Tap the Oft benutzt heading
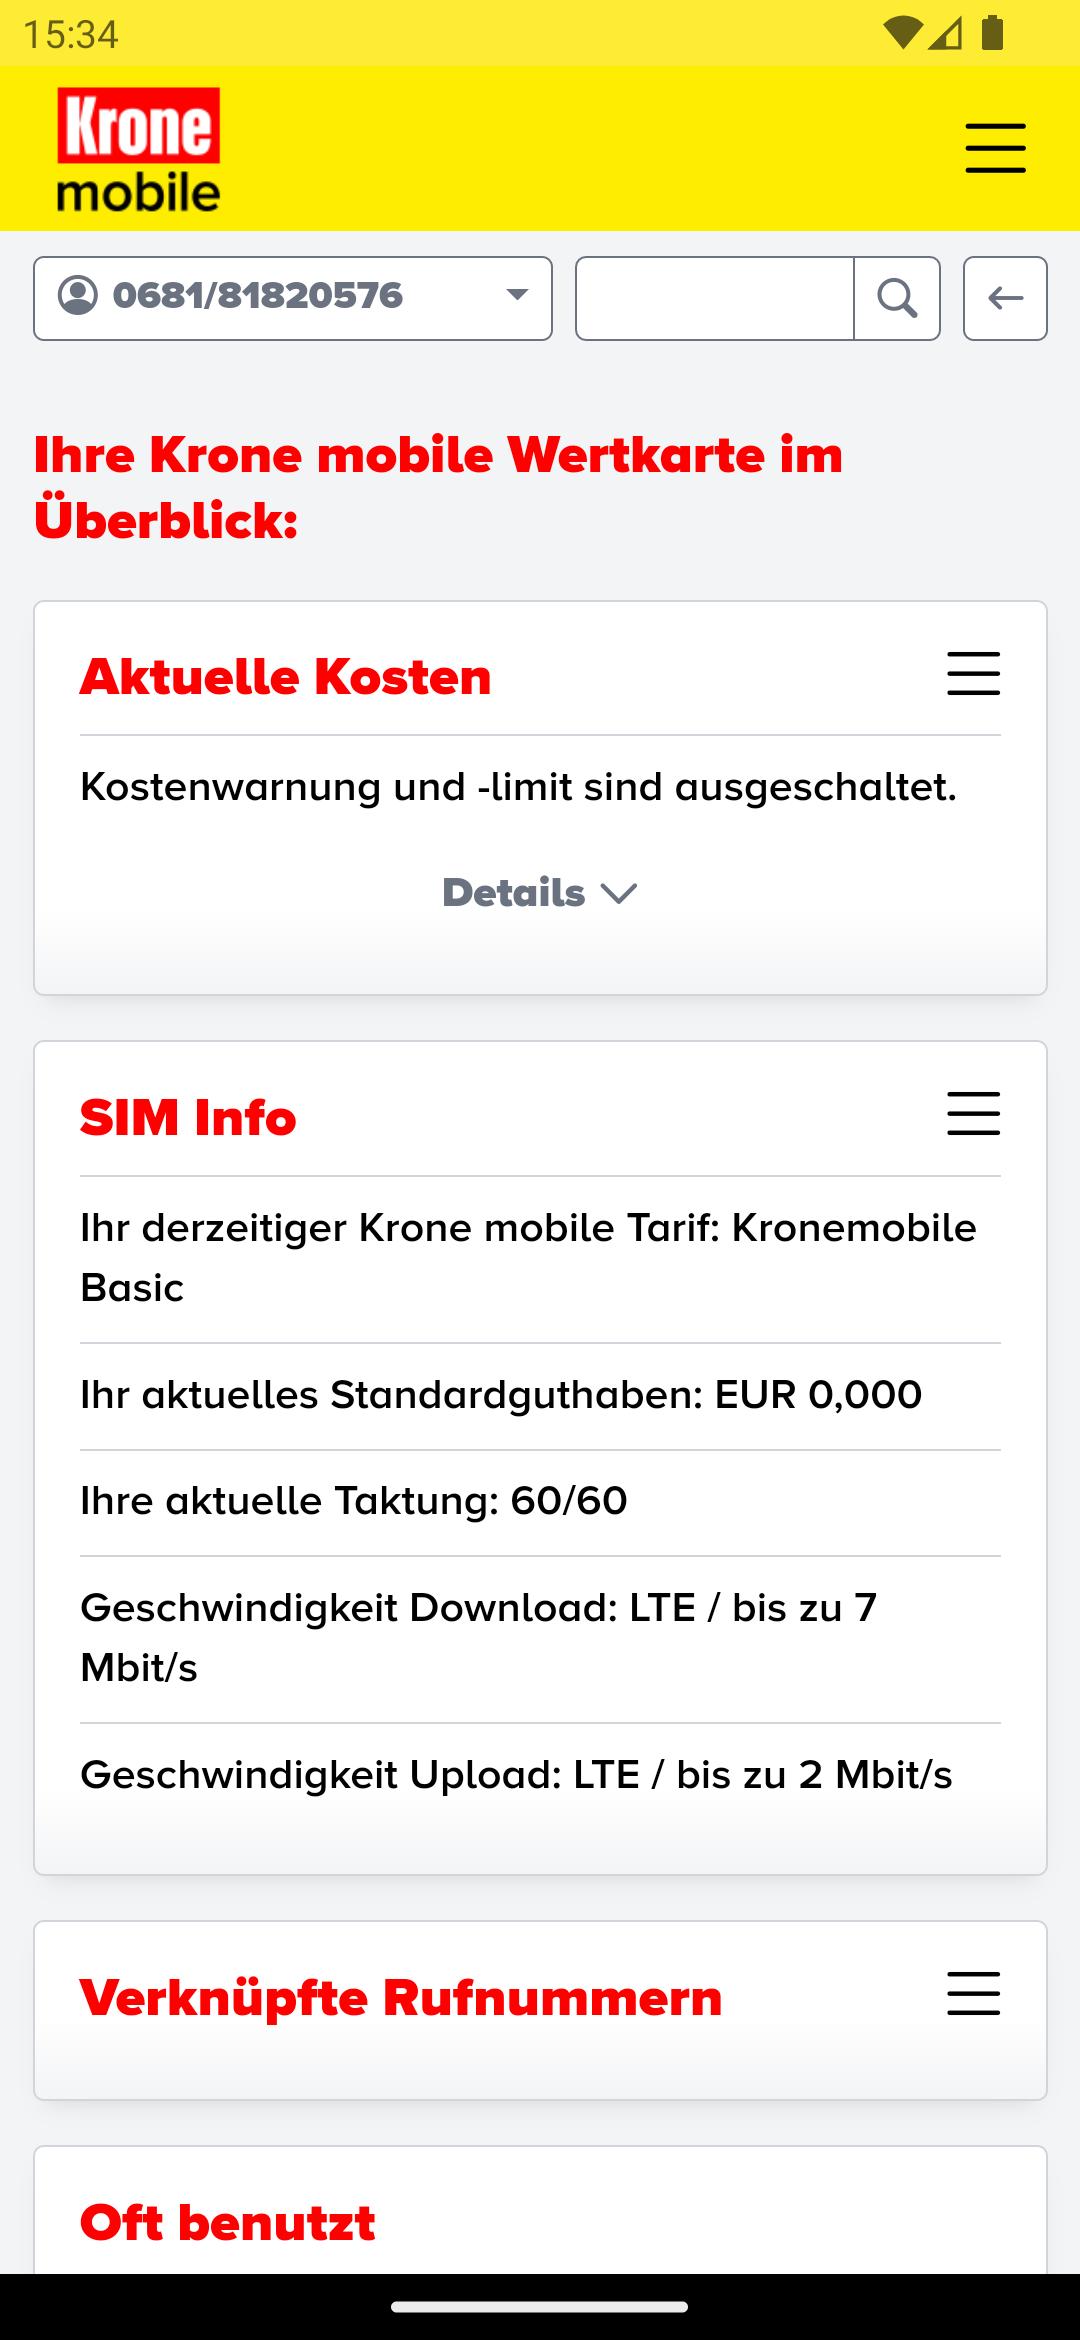 [x=228, y=2222]
